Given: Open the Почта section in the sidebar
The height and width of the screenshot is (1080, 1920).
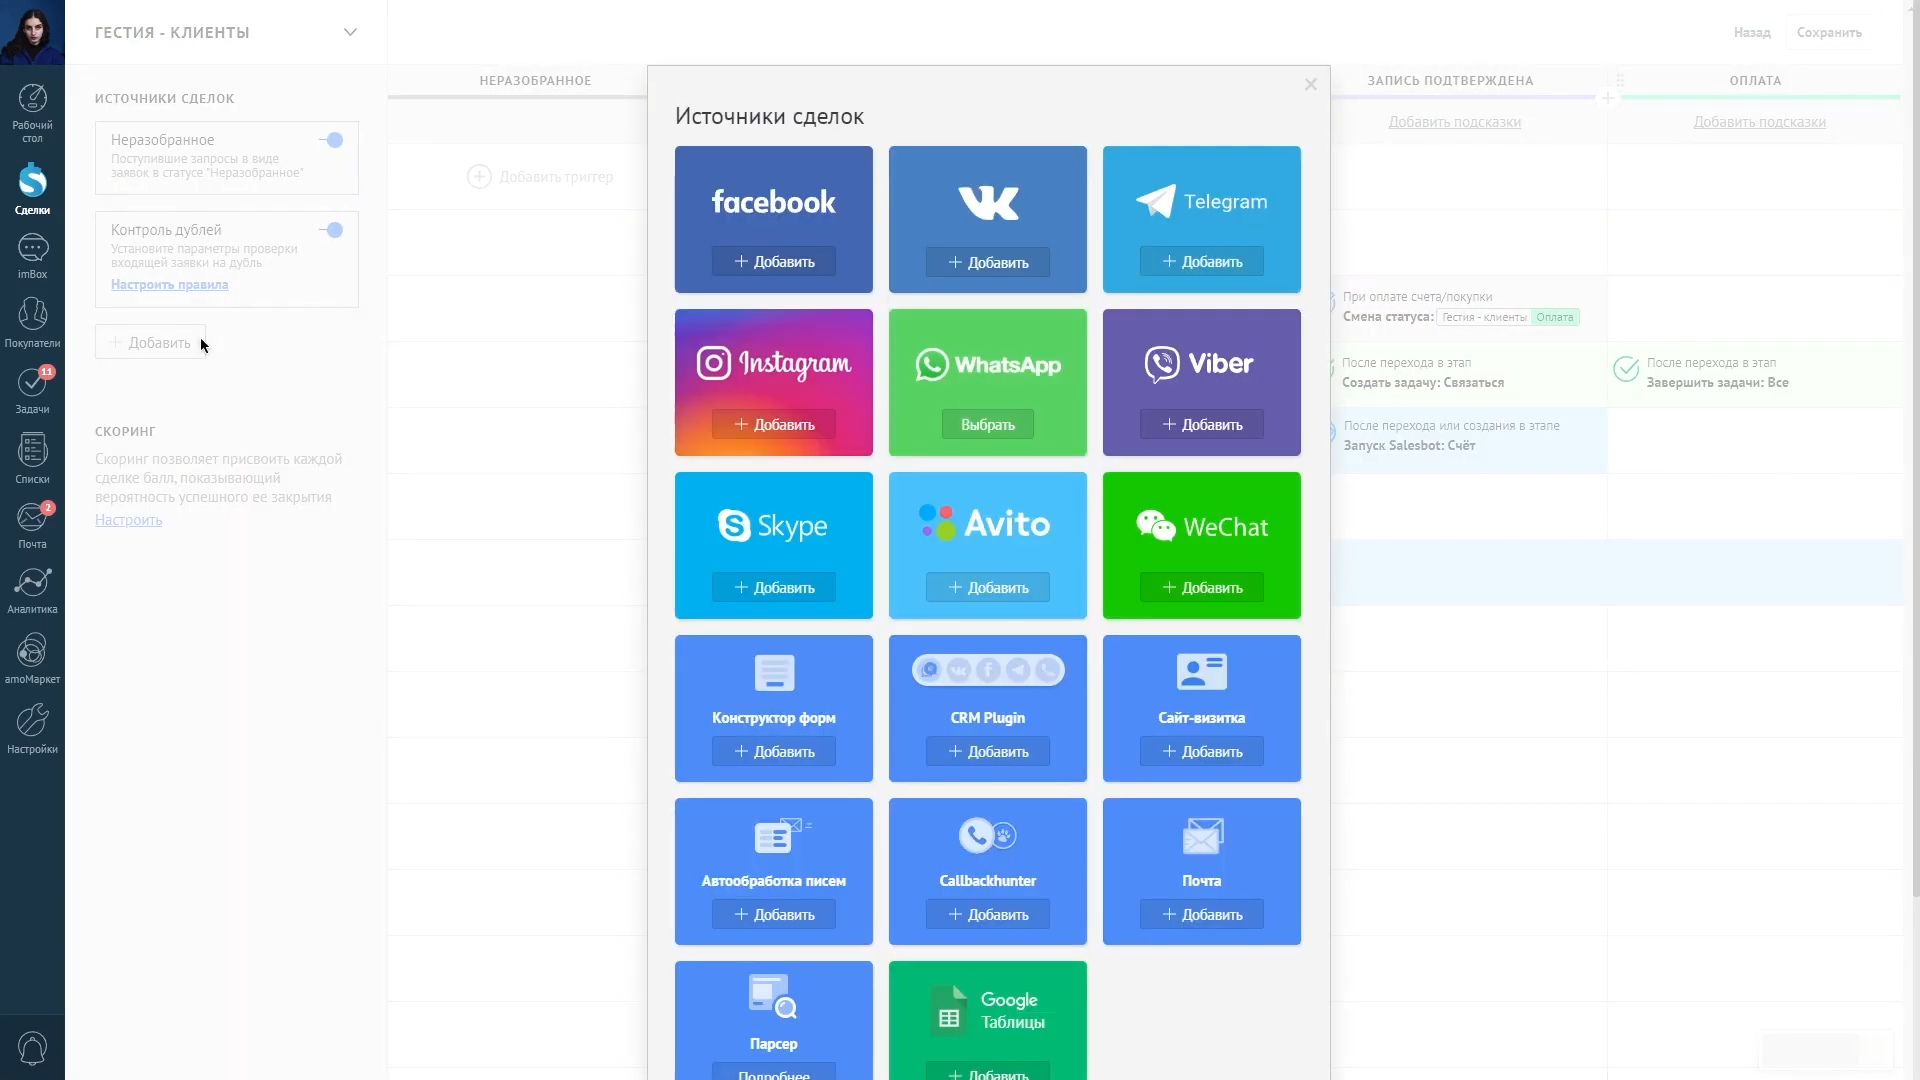Looking at the screenshot, I should 32,525.
